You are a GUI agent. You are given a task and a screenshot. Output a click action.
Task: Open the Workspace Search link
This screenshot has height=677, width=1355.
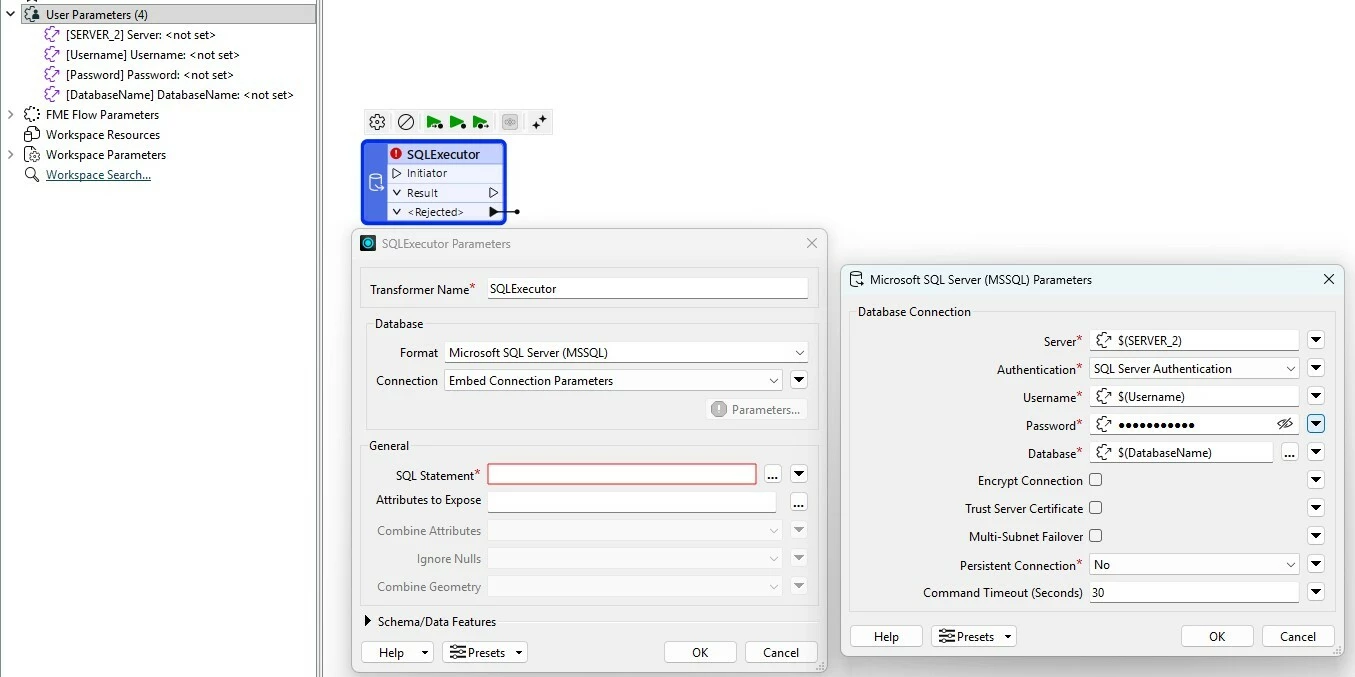[98, 175]
